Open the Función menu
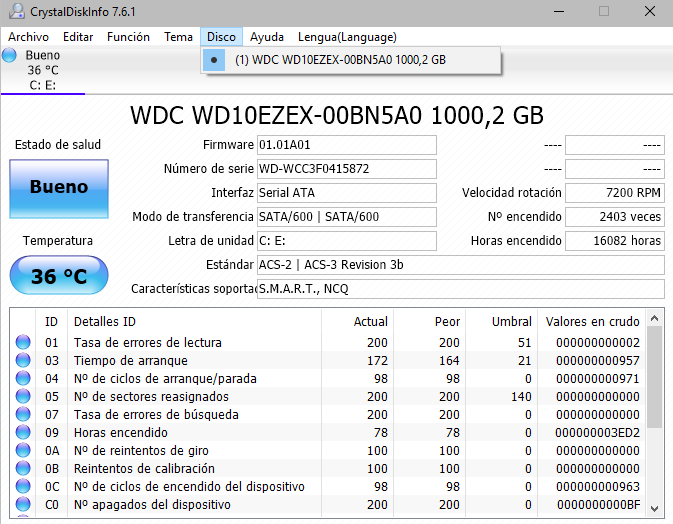673x524 pixels. pos(128,37)
